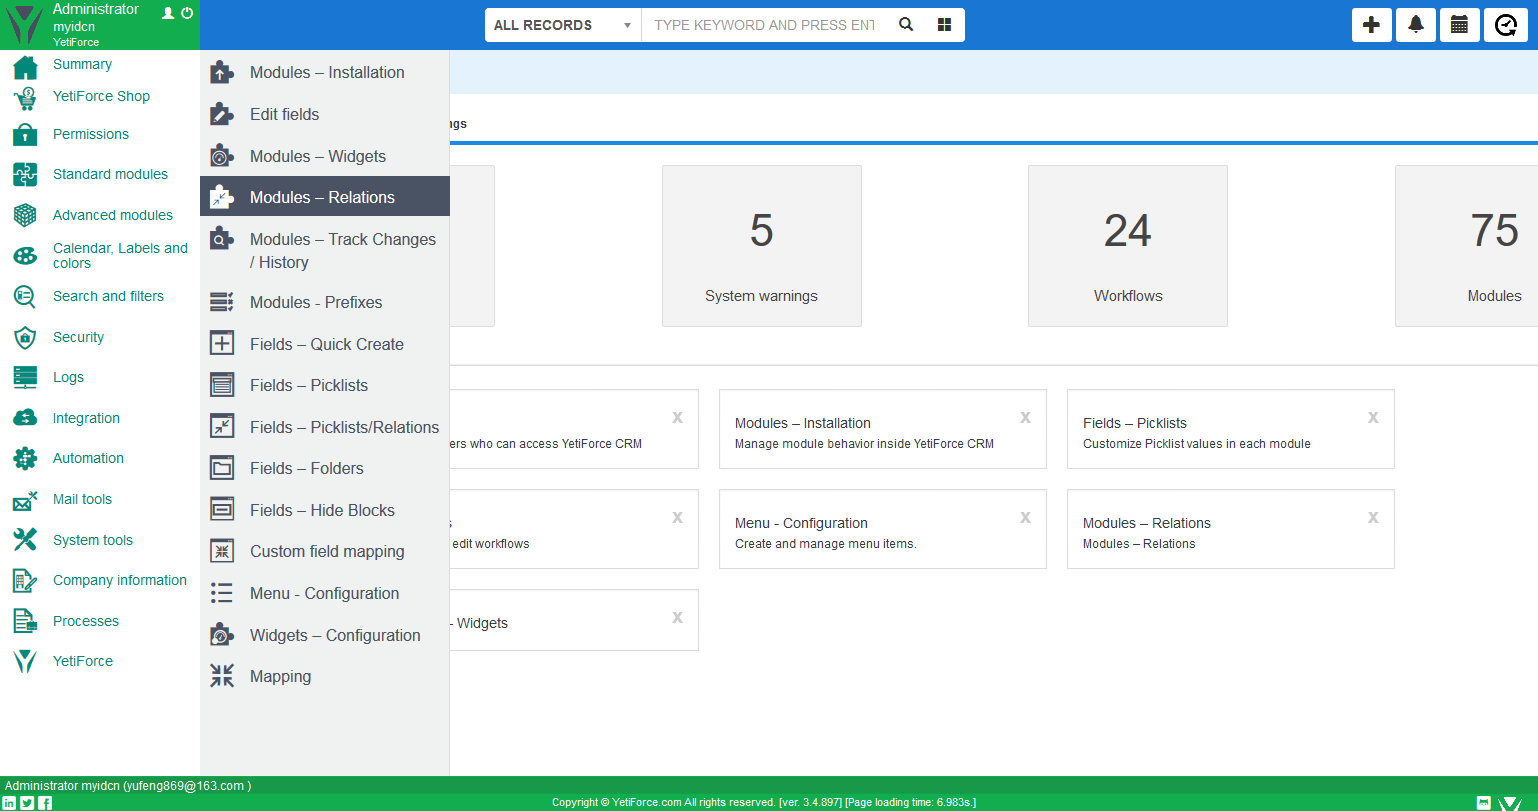Select the Standard modules puzzle icon

[25, 175]
